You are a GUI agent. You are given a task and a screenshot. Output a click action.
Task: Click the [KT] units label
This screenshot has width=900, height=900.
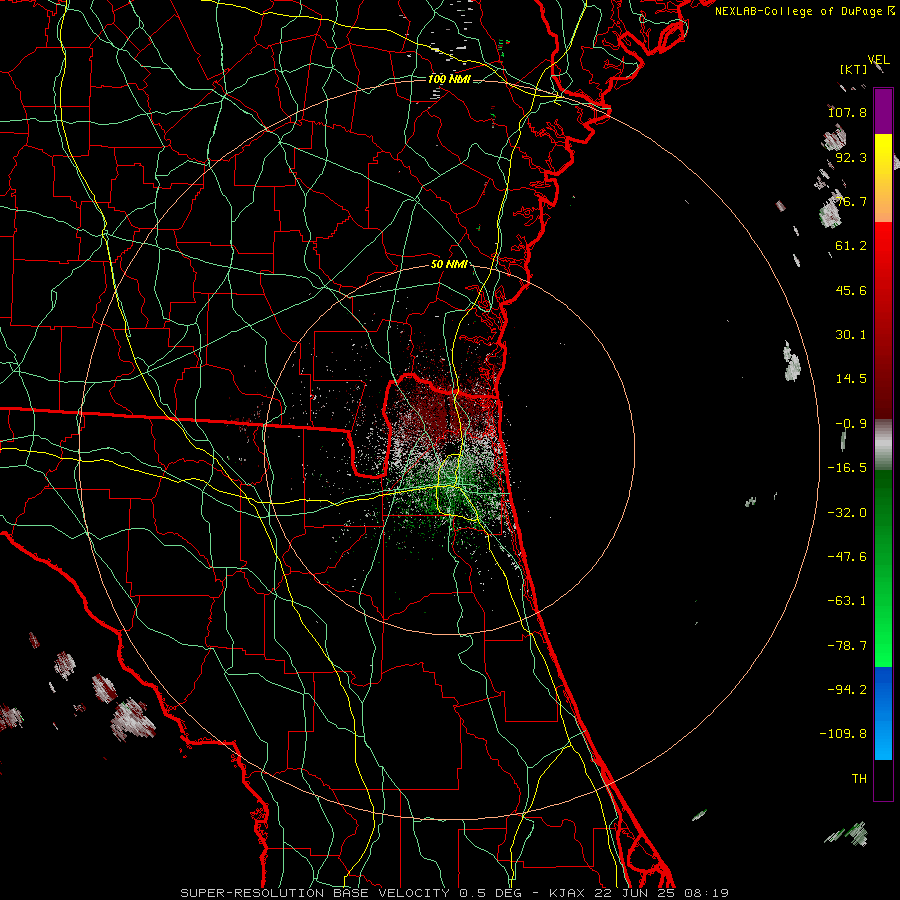854,69
